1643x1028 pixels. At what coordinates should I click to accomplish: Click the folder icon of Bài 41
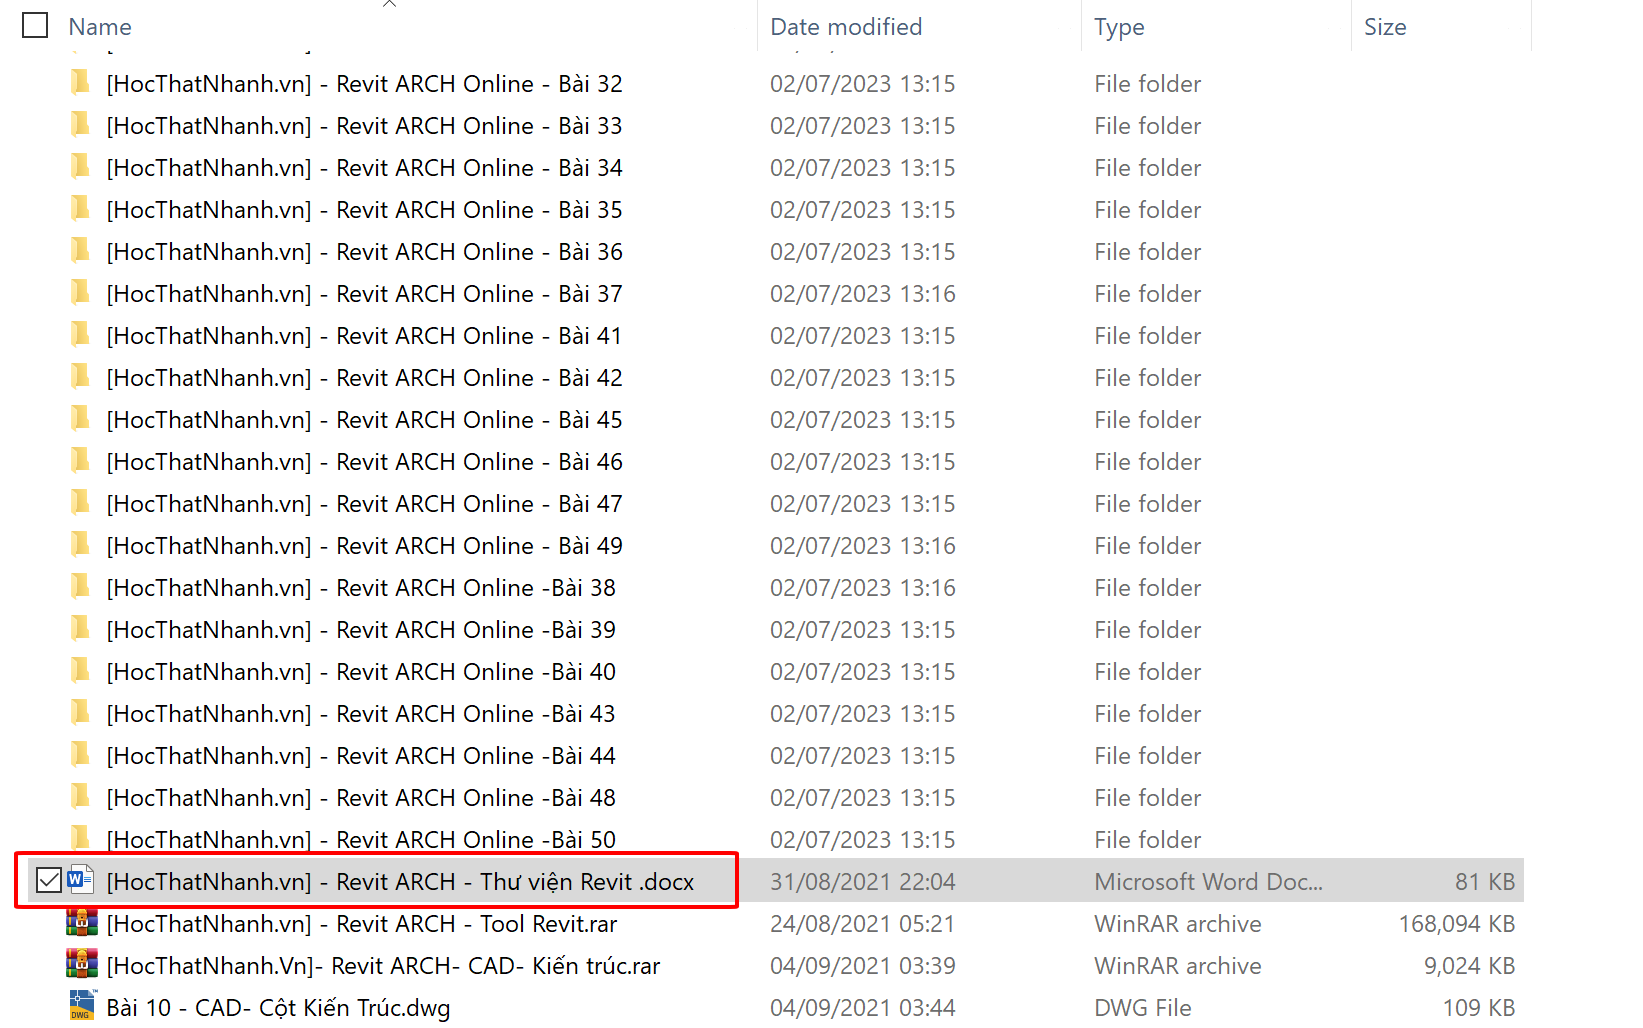pyautogui.click(x=81, y=334)
